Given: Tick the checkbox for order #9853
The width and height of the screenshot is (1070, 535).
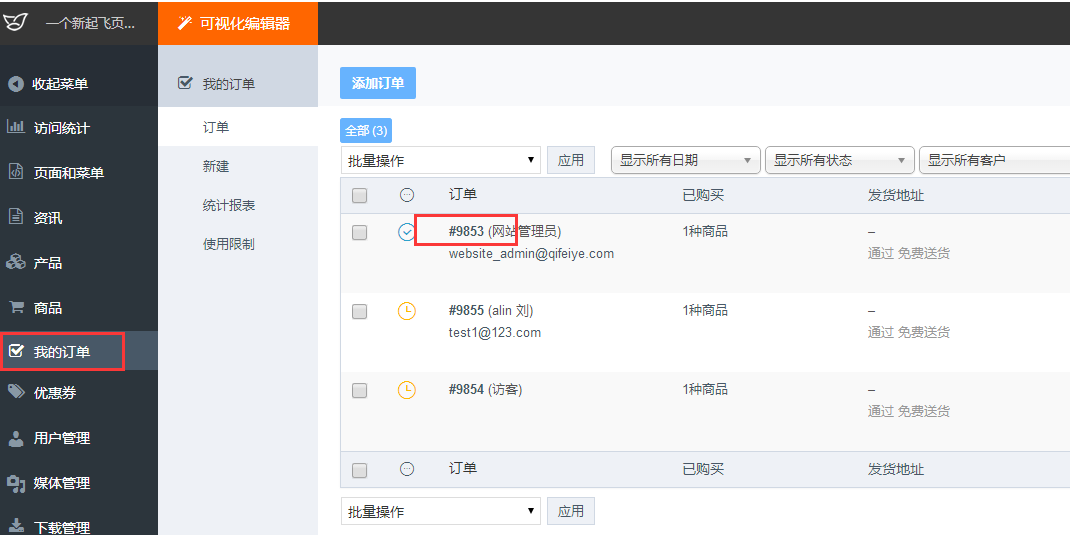Looking at the screenshot, I should (x=360, y=233).
